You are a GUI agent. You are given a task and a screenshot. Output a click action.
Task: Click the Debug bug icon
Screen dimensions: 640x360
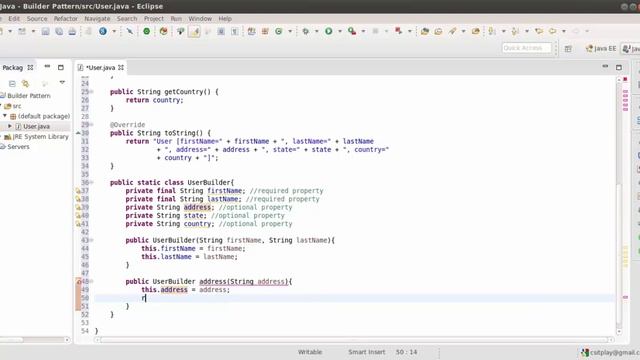(x=306, y=31)
